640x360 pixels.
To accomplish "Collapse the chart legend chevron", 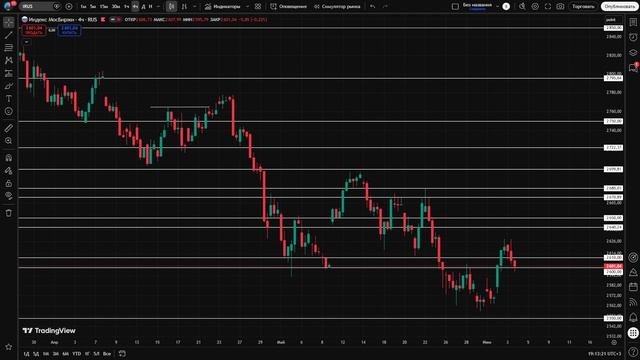I will click(27, 42).
